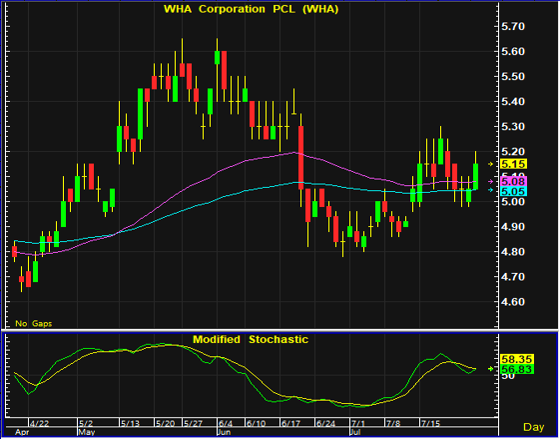Click the 50 level label in stochastic panel
This screenshot has height=439, width=560.
[507, 376]
